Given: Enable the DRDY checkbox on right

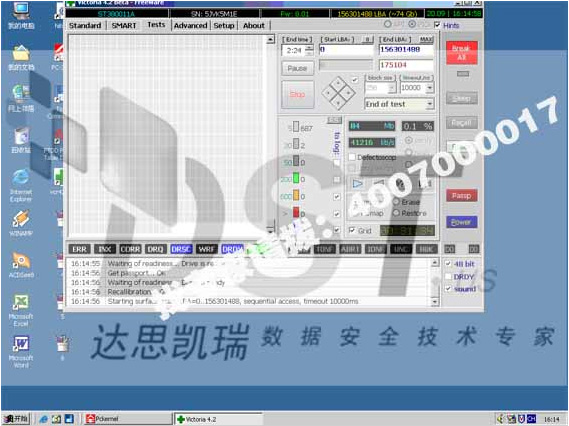Looking at the screenshot, I should (448, 277).
